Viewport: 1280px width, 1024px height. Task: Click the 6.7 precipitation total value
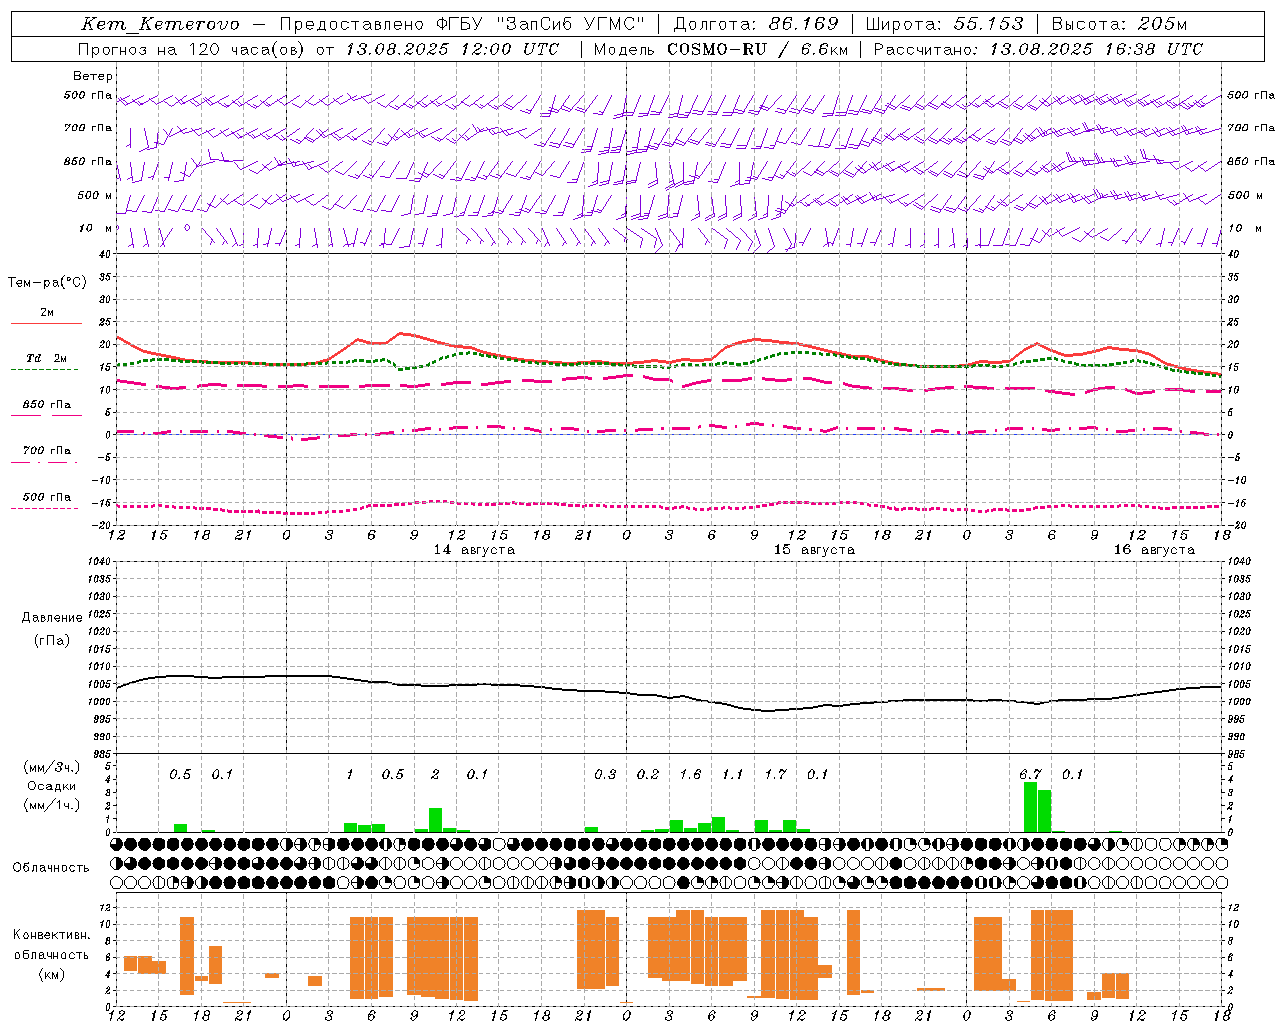(1030, 774)
